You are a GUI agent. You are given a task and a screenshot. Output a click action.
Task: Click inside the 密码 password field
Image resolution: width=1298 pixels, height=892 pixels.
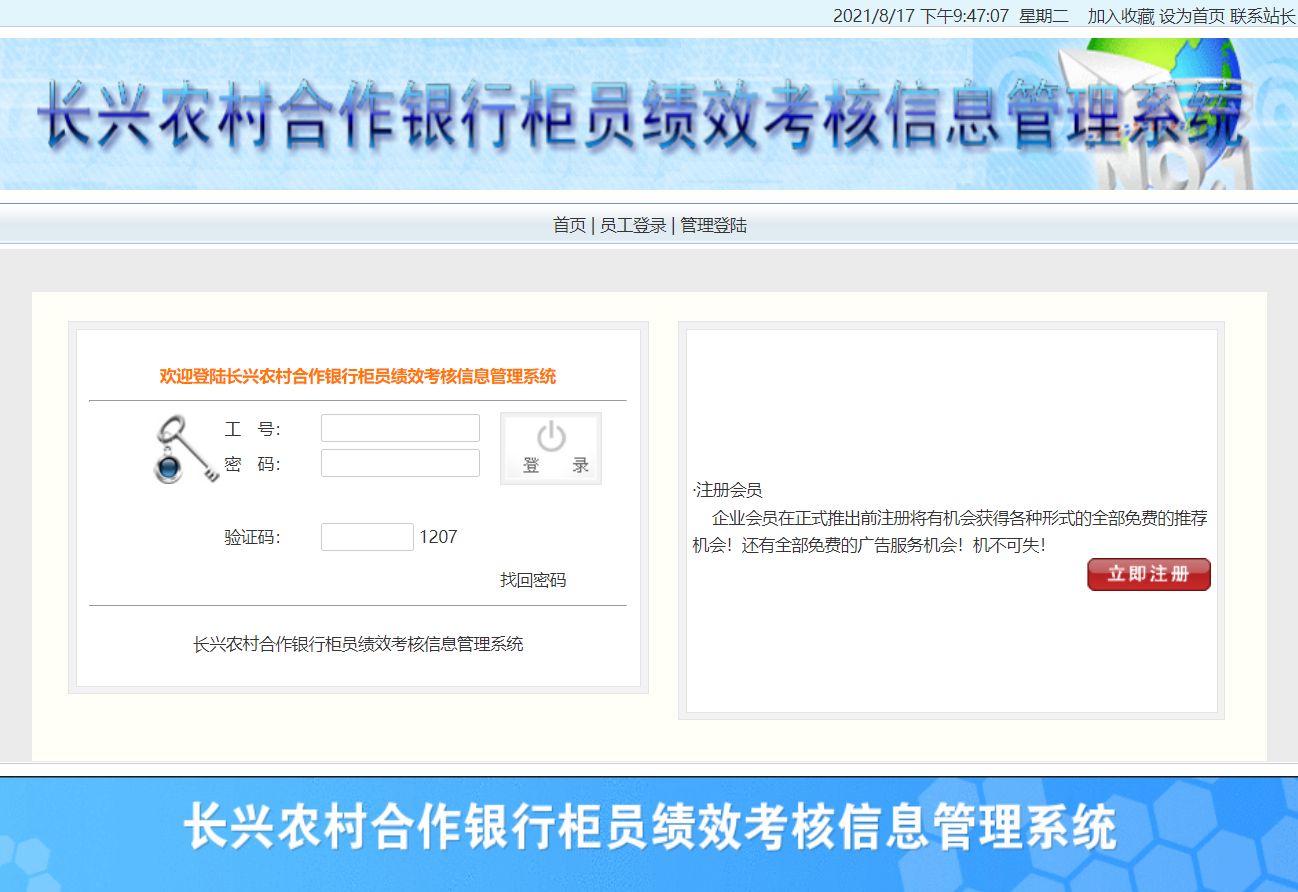[399, 462]
